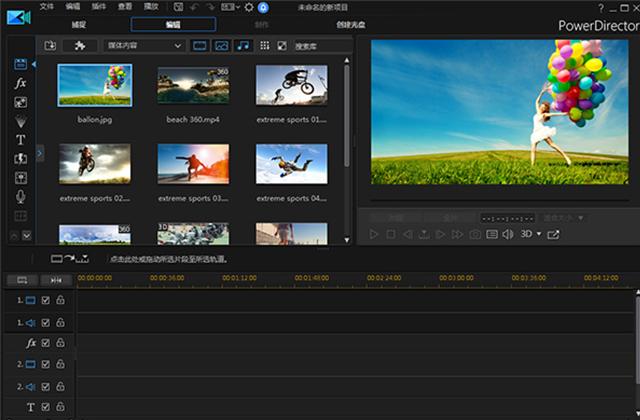Screen dimensions: 640x420
Task: Click the import media icon in library toolbar
Action: click(x=50, y=46)
